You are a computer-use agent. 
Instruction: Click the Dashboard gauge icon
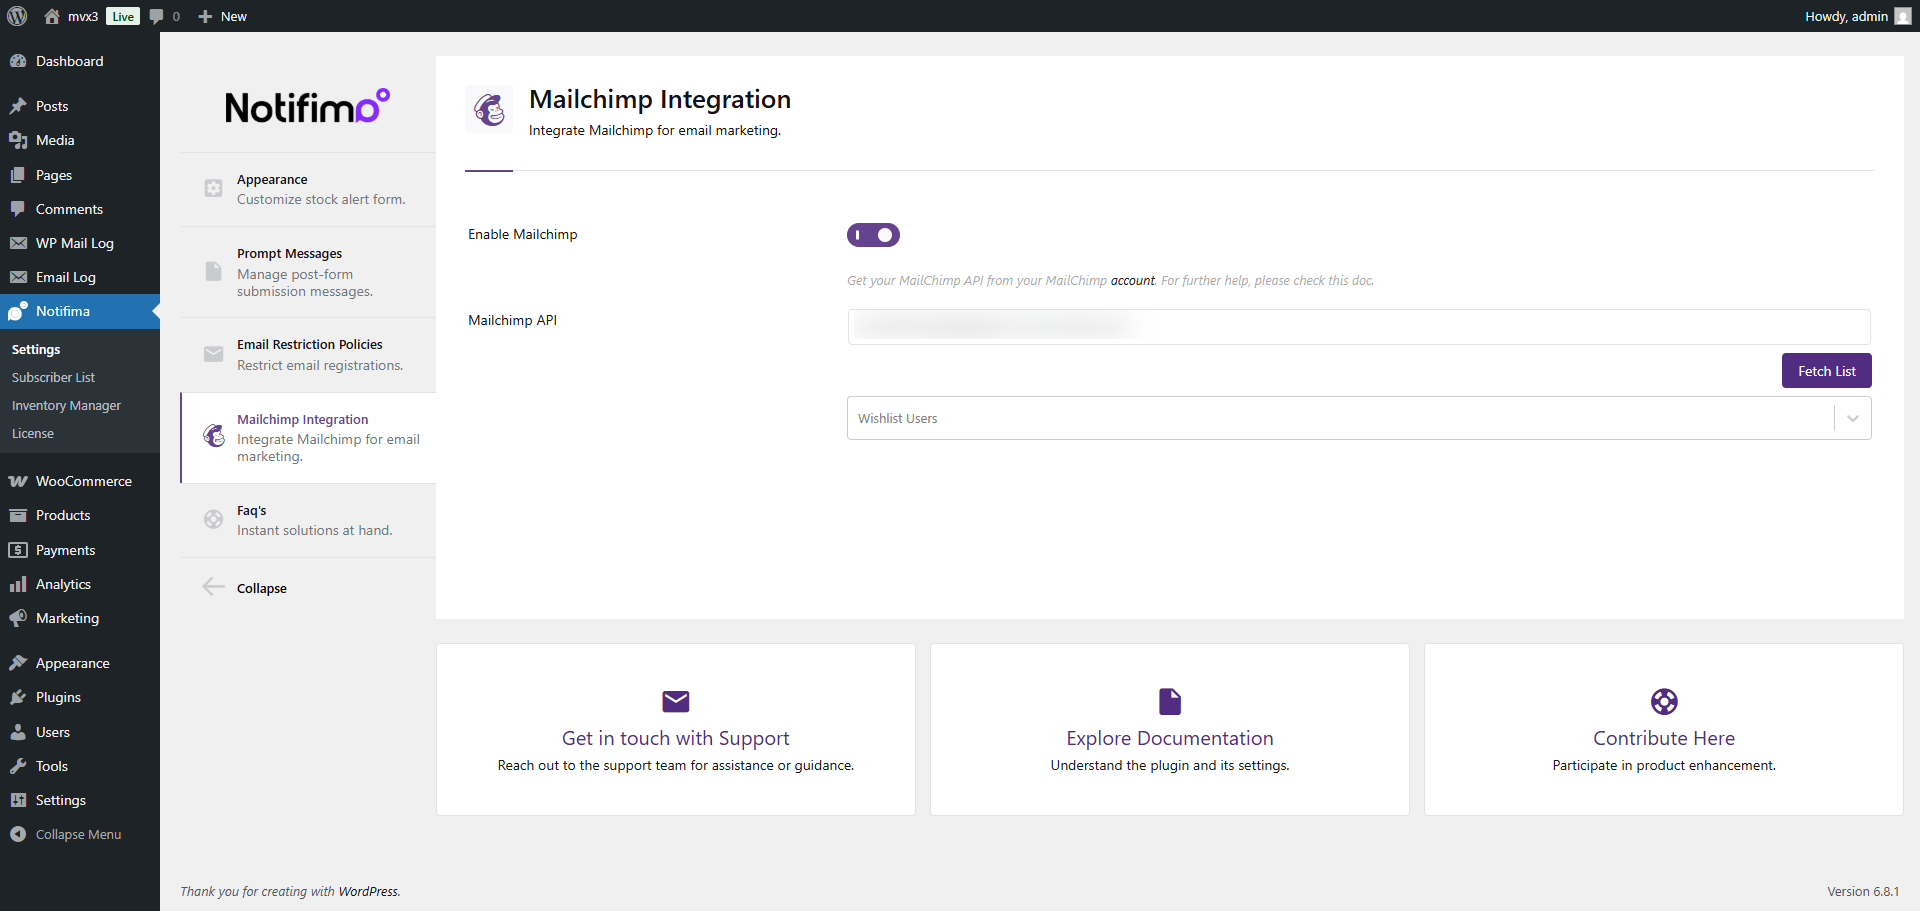tap(18, 61)
